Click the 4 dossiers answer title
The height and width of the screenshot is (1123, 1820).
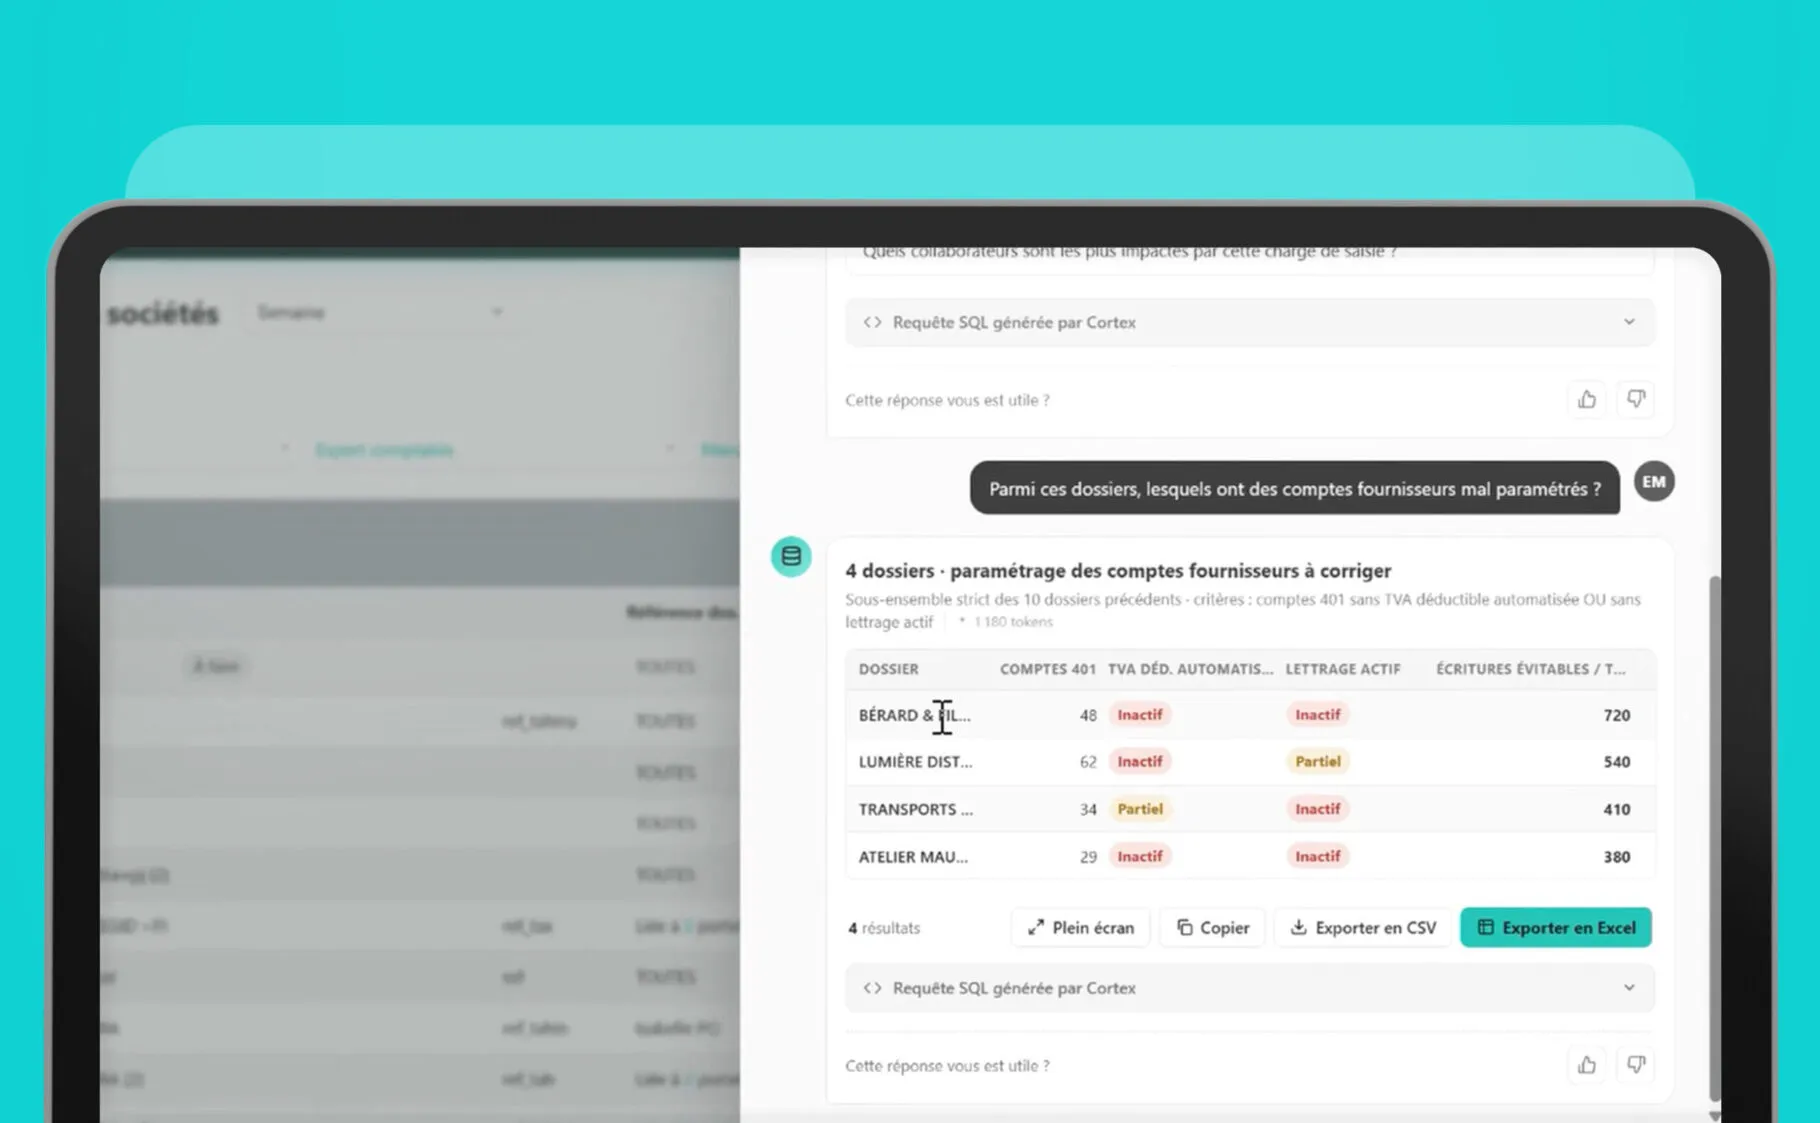tap(1118, 571)
